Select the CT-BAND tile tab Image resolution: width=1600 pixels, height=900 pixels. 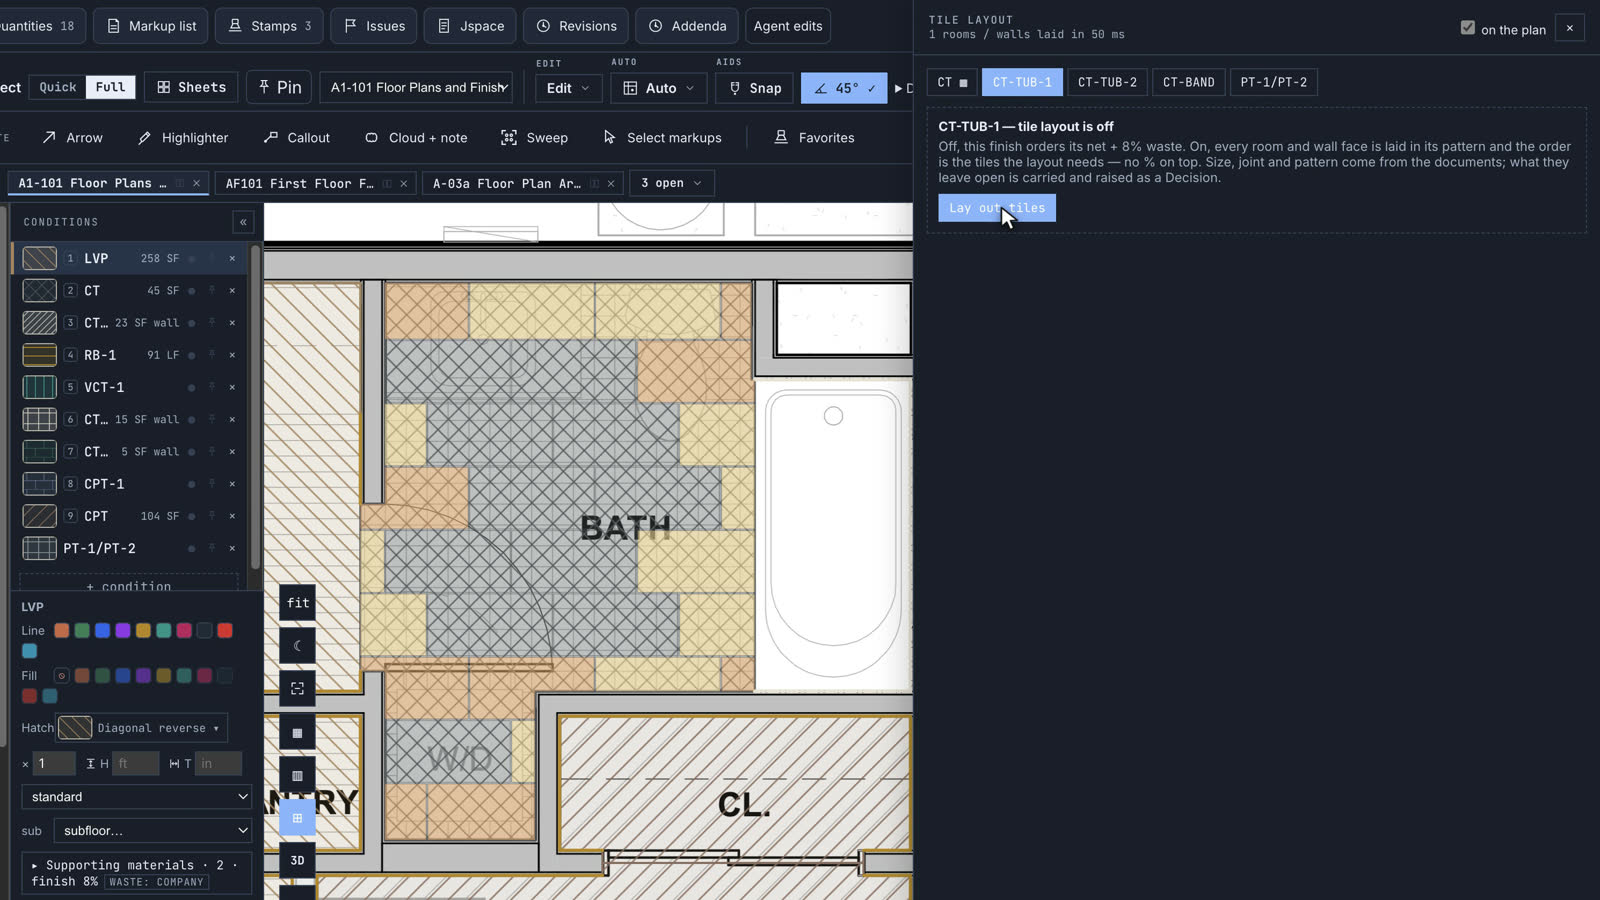click(x=1188, y=82)
